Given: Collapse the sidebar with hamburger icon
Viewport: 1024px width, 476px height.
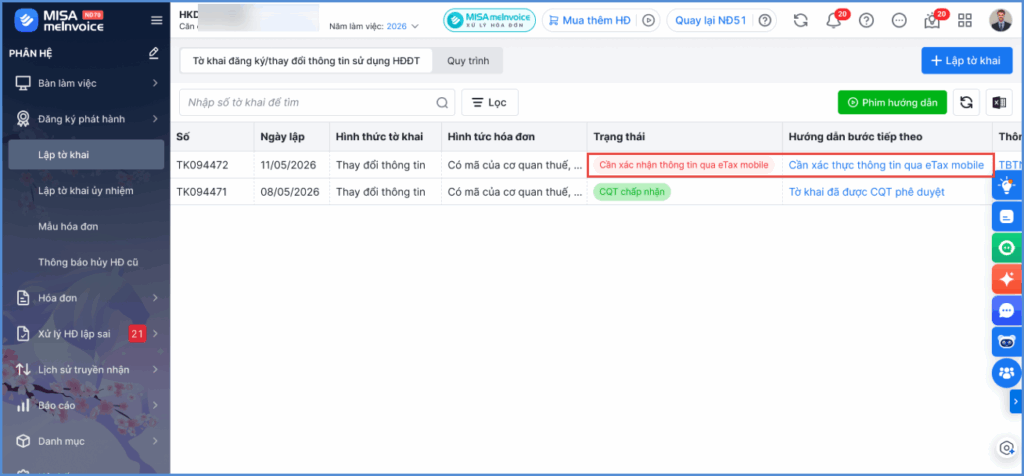Looking at the screenshot, I should point(157,20).
